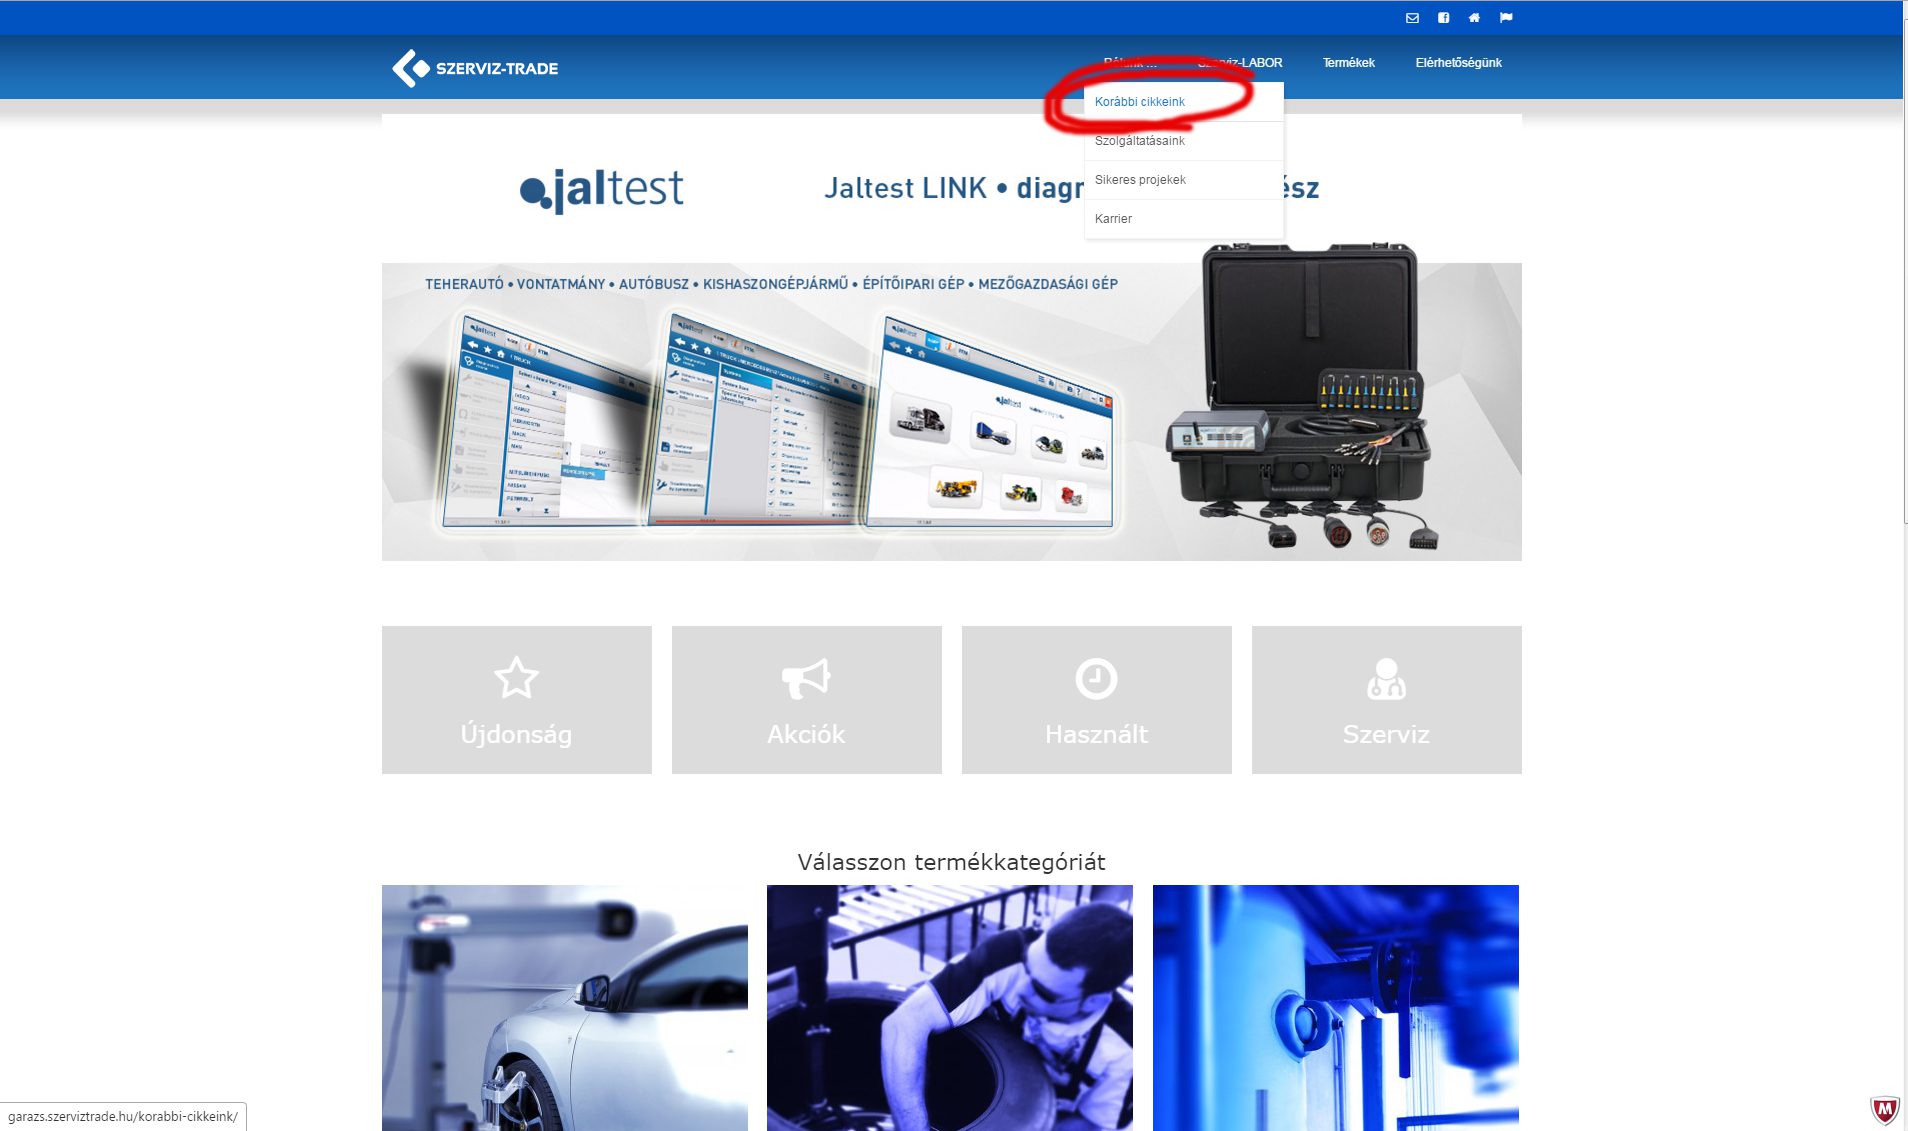
Task: Click the Szerviz-Trade logo
Action: point(475,68)
